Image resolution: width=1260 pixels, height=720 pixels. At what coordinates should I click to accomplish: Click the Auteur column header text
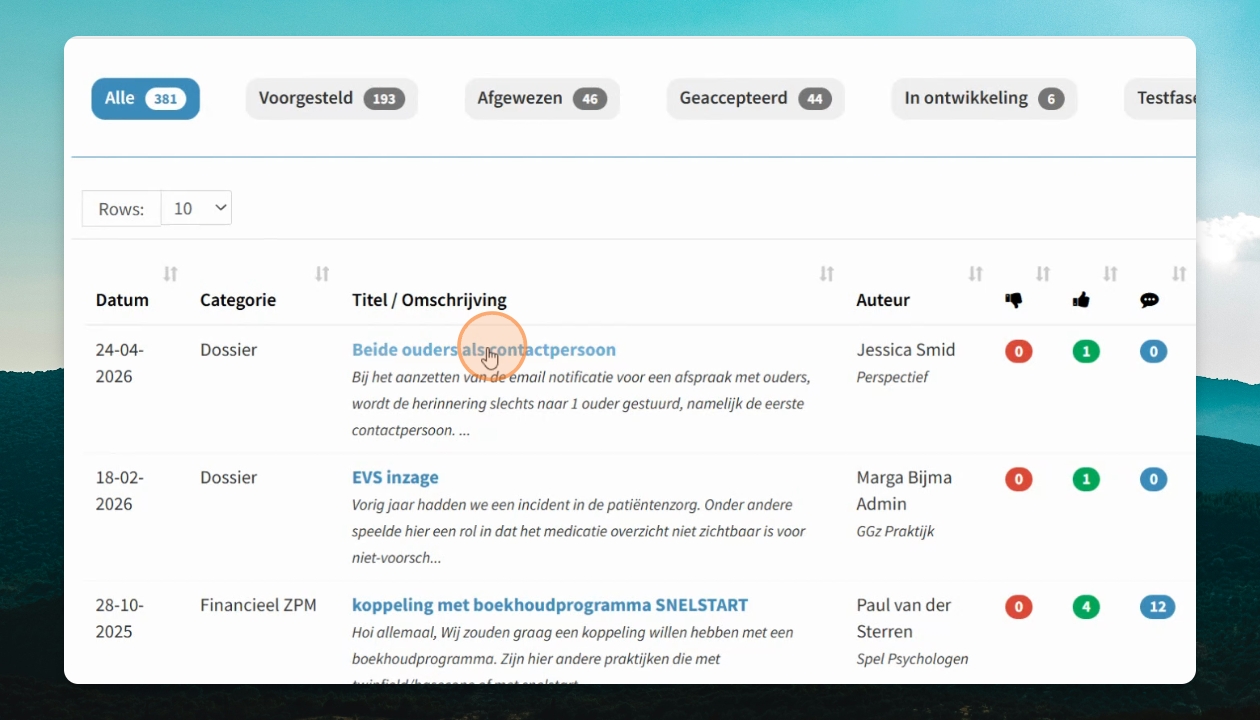pyautogui.click(x=883, y=300)
